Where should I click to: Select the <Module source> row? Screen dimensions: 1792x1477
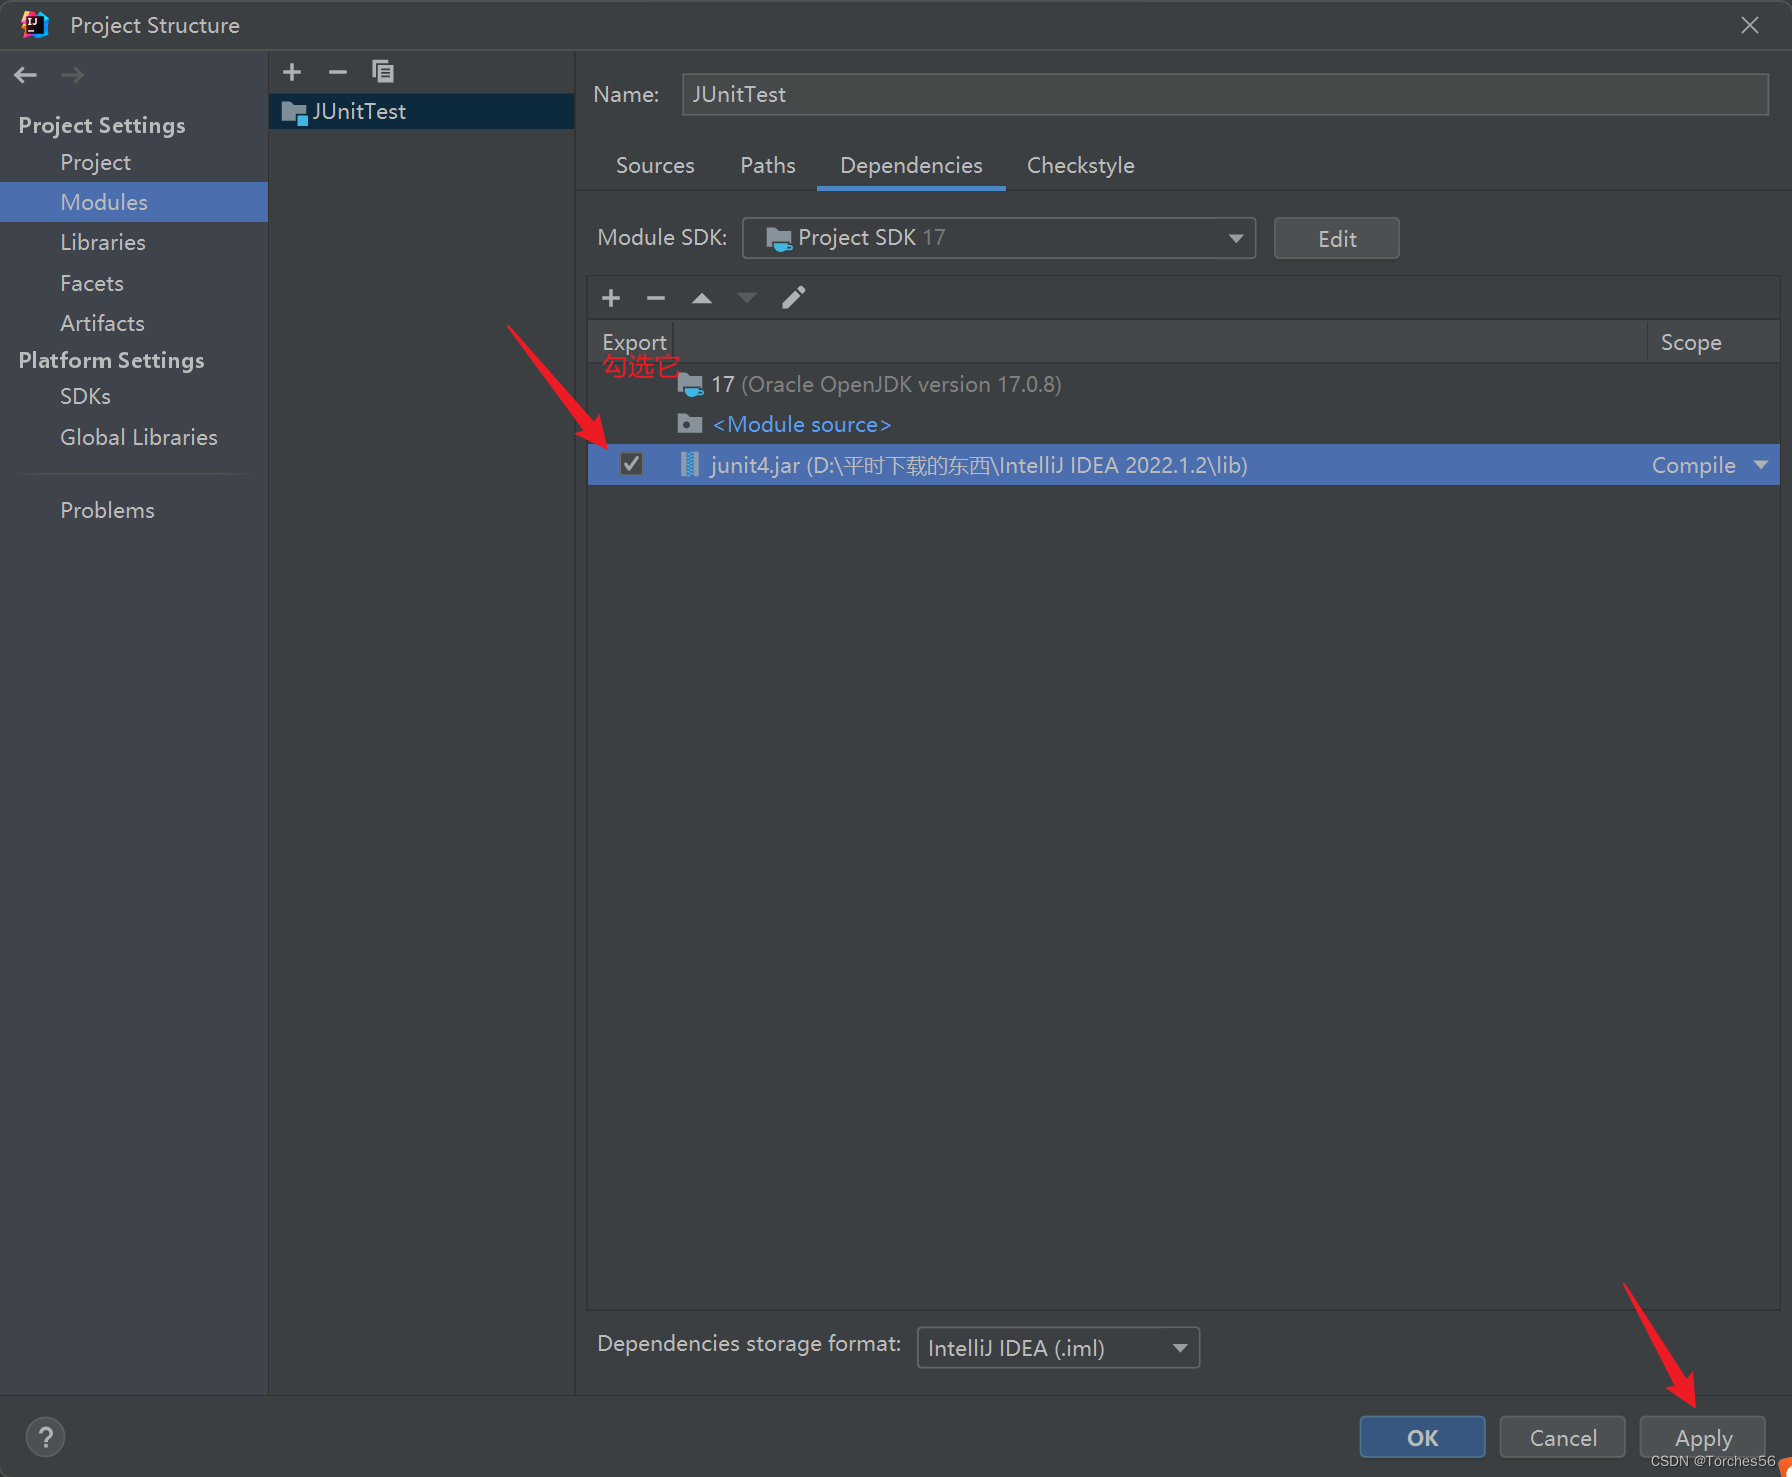1183,424
